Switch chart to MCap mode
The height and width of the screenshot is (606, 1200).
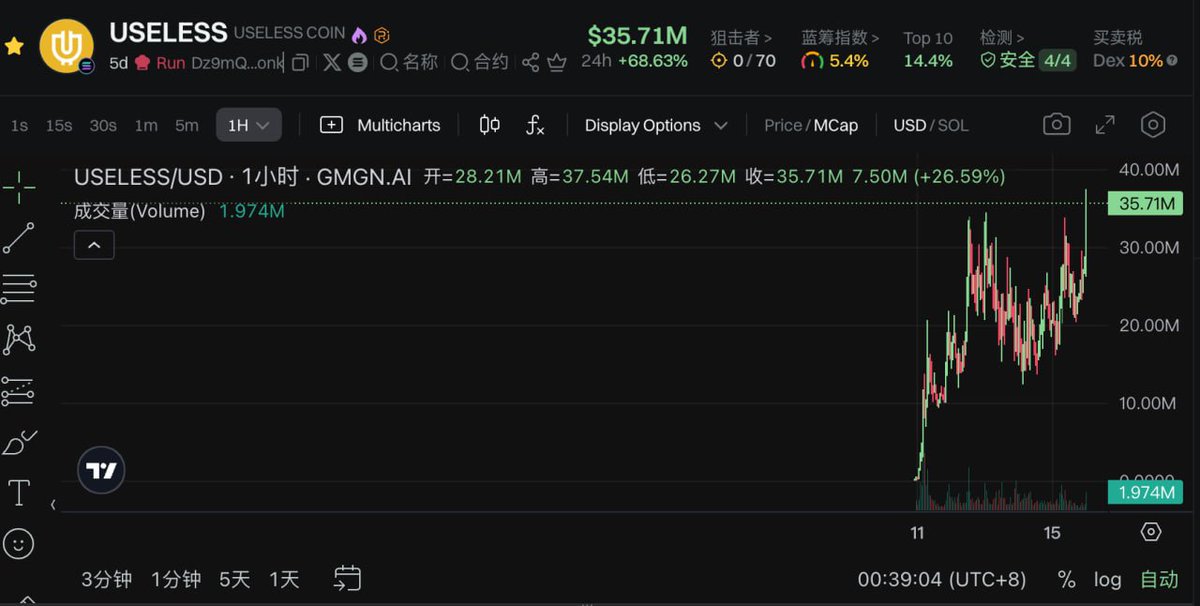(x=836, y=125)
